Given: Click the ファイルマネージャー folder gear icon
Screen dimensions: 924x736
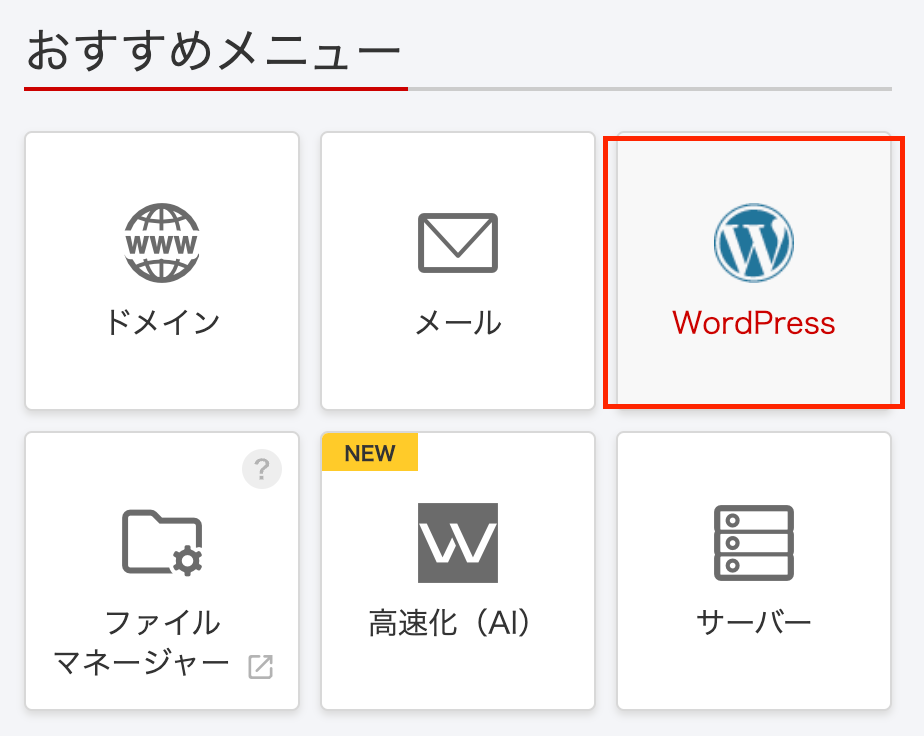Looking at the screenshot, I should click(x=162, y=543).
